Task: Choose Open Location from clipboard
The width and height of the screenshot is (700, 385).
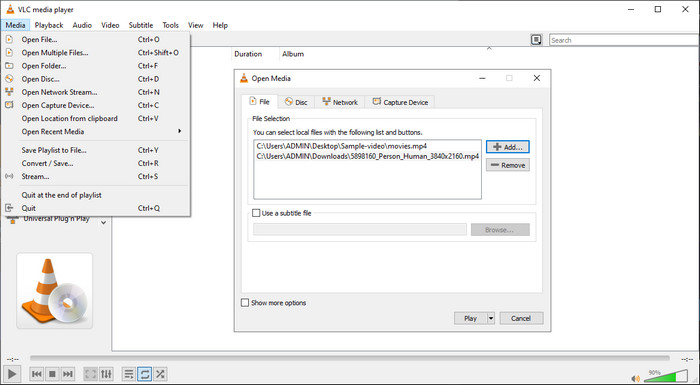Action: point(96,118)
